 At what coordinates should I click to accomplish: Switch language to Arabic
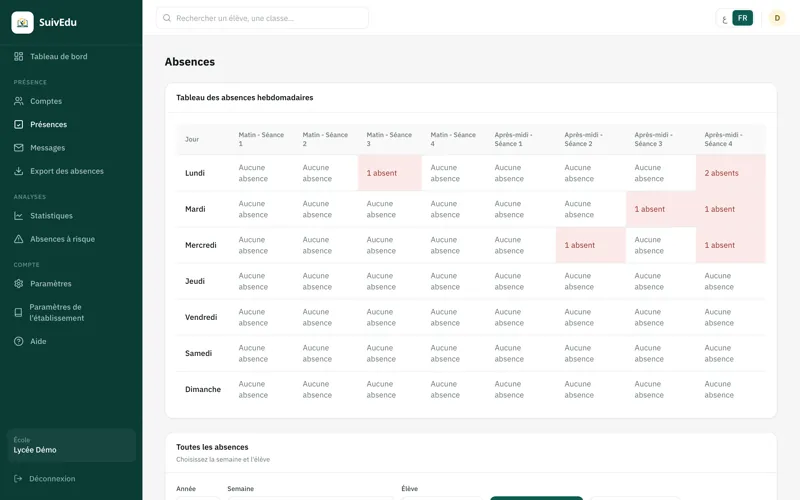tap(724, 19)
